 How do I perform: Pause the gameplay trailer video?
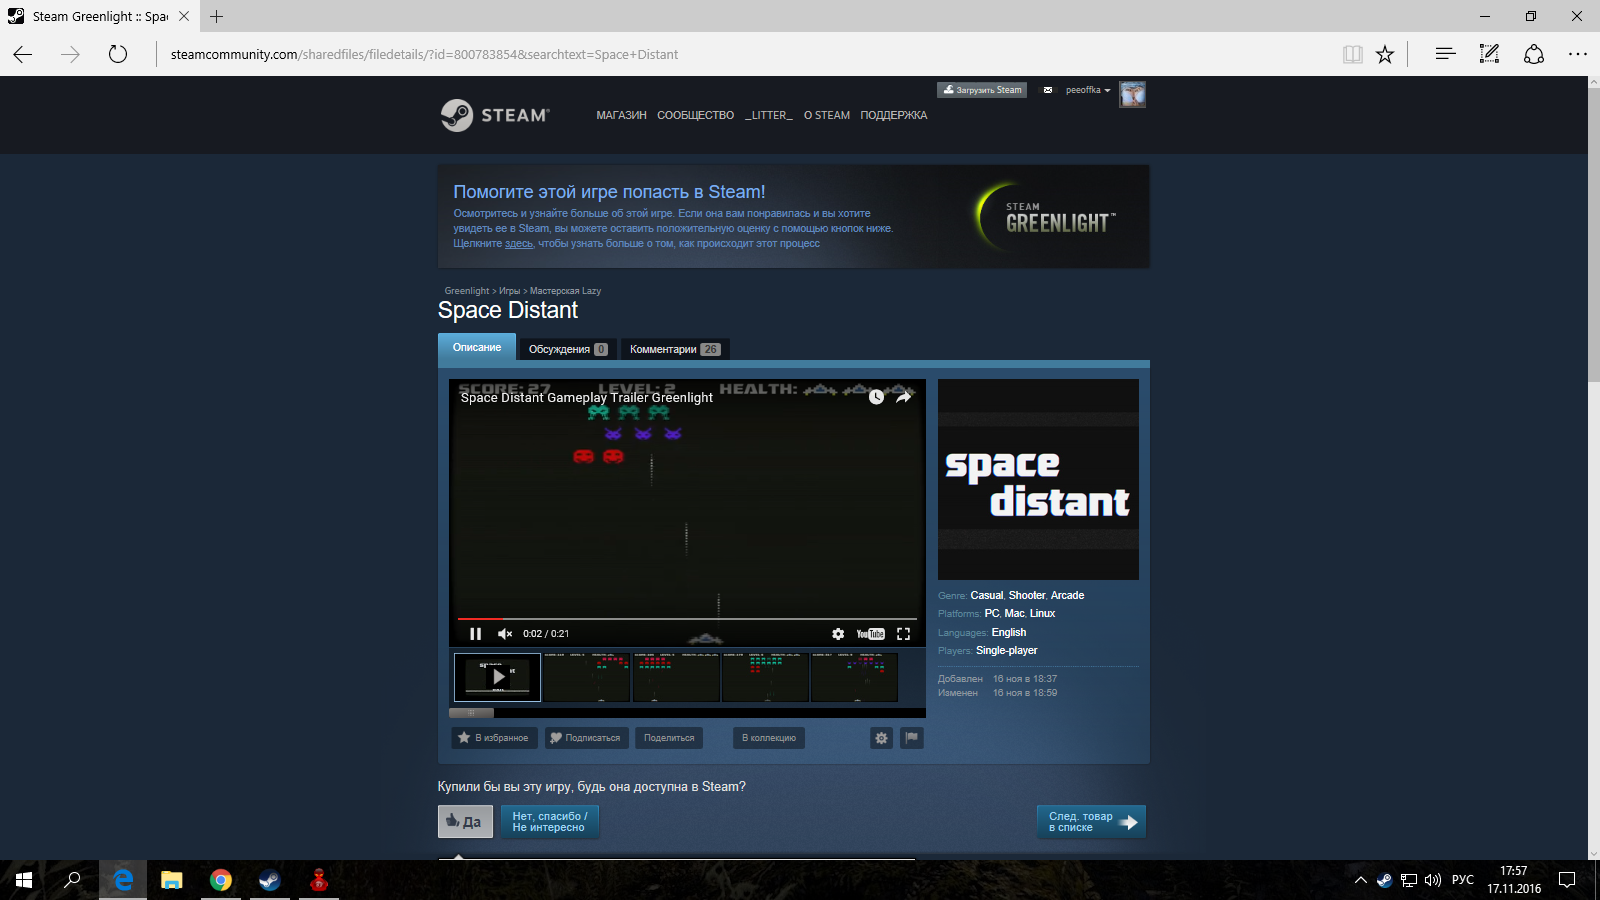(x=475, y=634)
